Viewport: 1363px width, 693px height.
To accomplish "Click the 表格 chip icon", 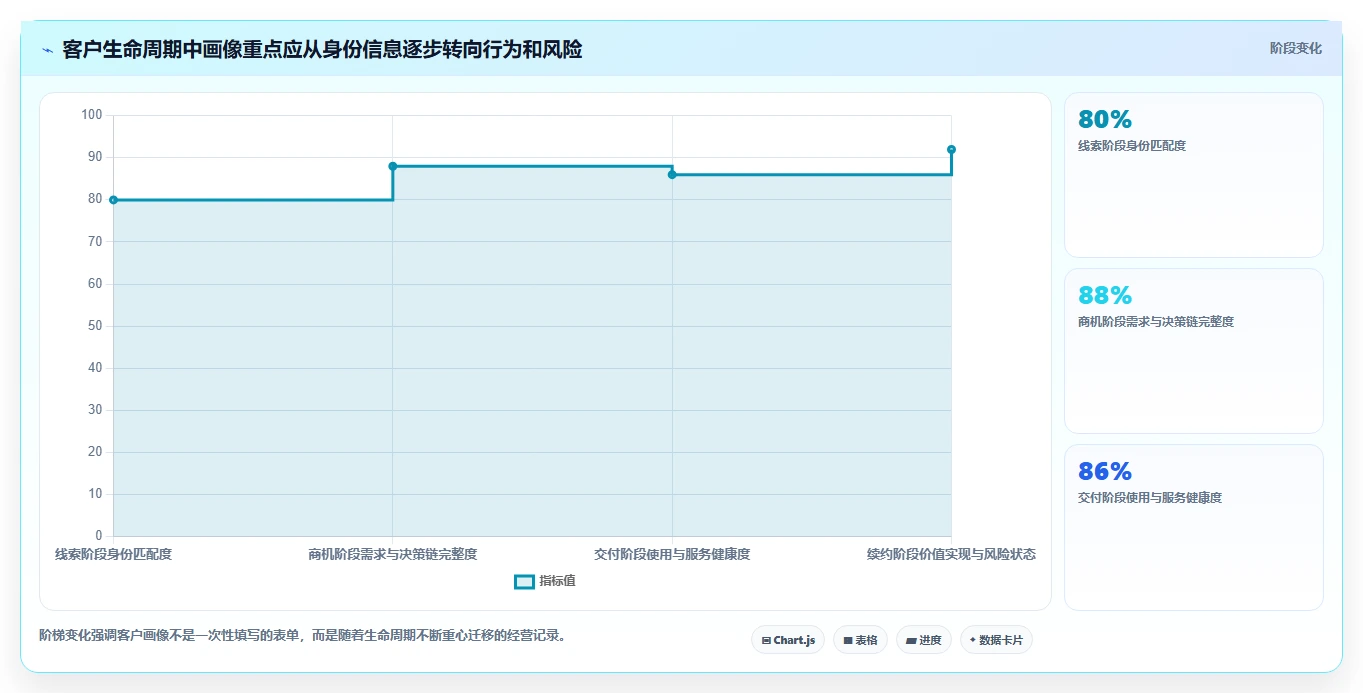I will [x=848, y=640].
